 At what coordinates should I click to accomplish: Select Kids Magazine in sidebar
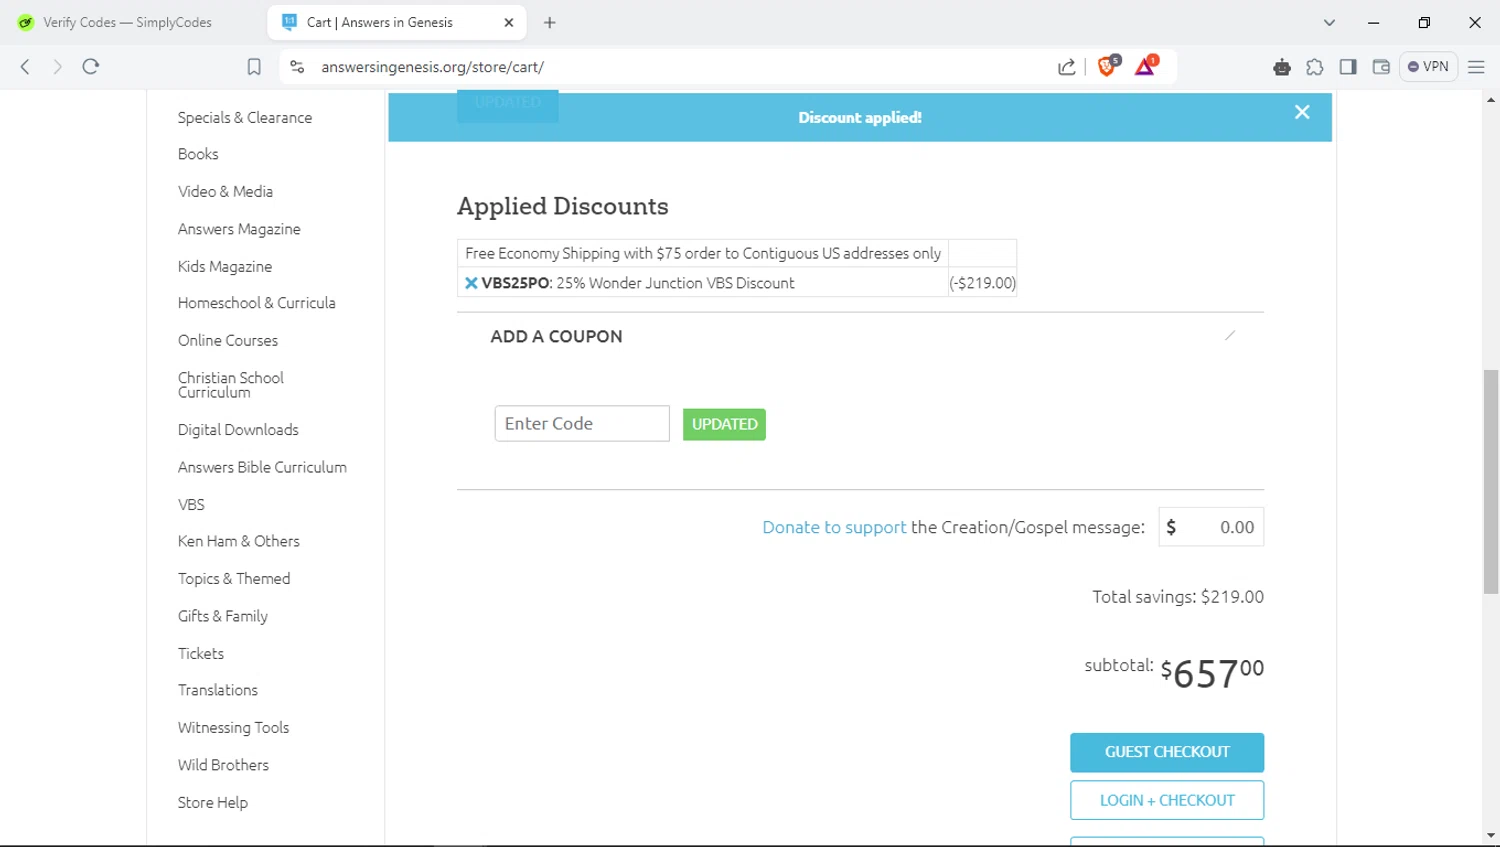click(225, 266)
